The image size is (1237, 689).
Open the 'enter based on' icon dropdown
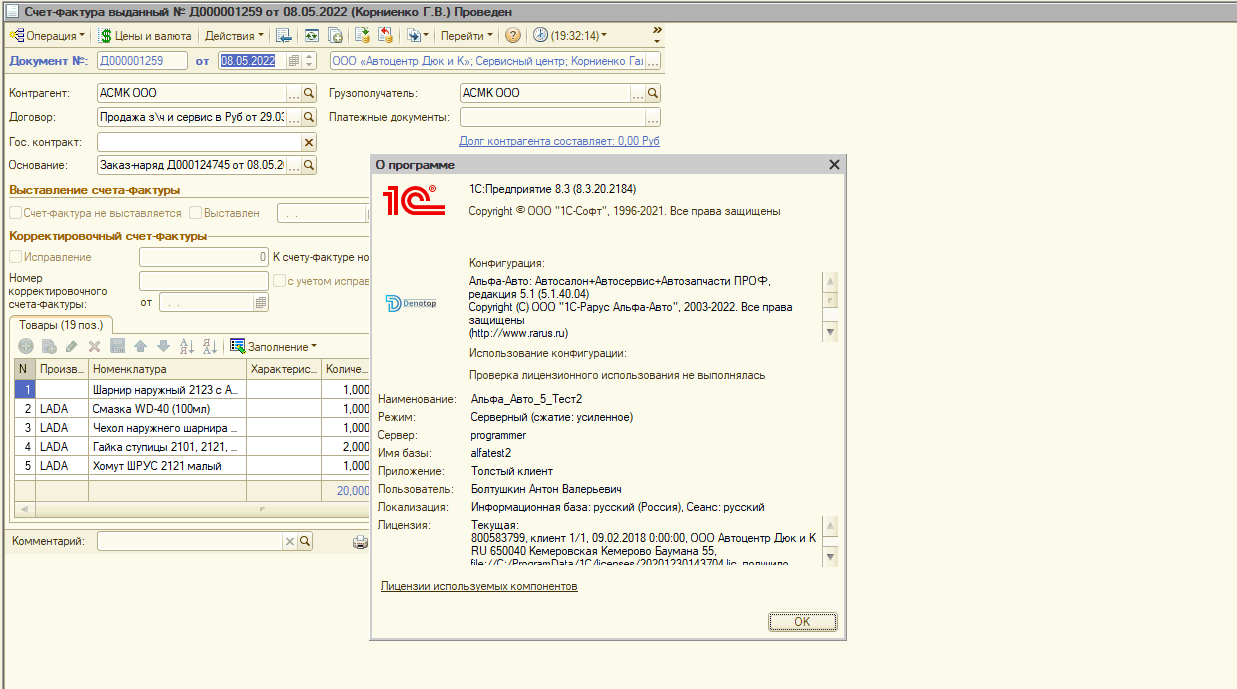click(x=417, y=35)
